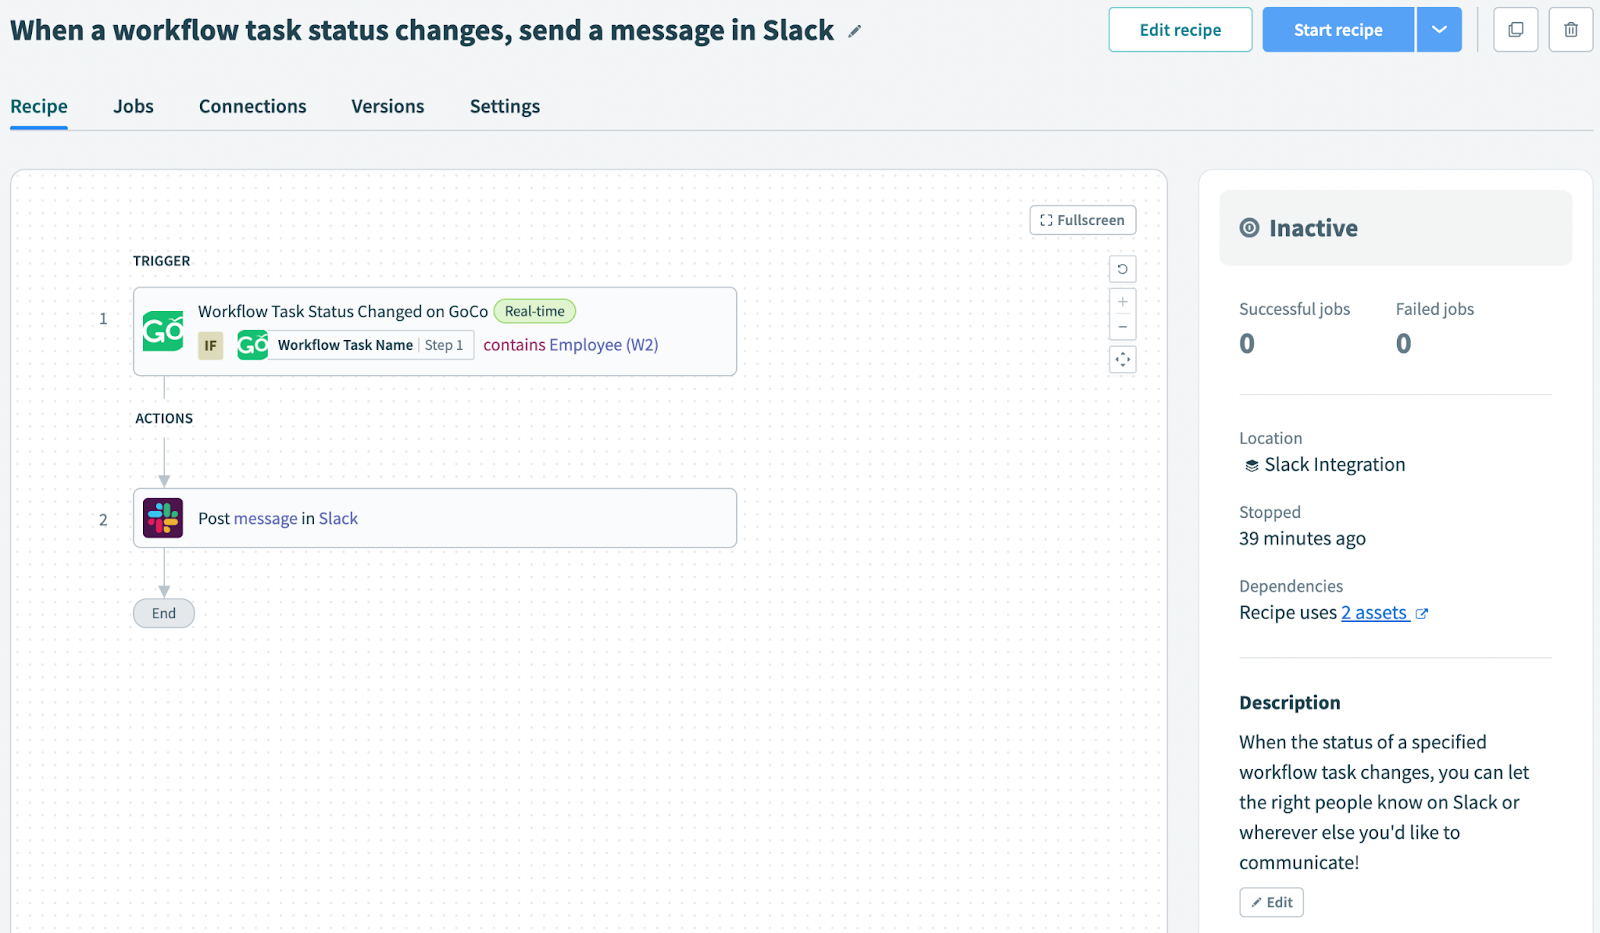
Task: Start the recipe
Action: point(1338,30)
